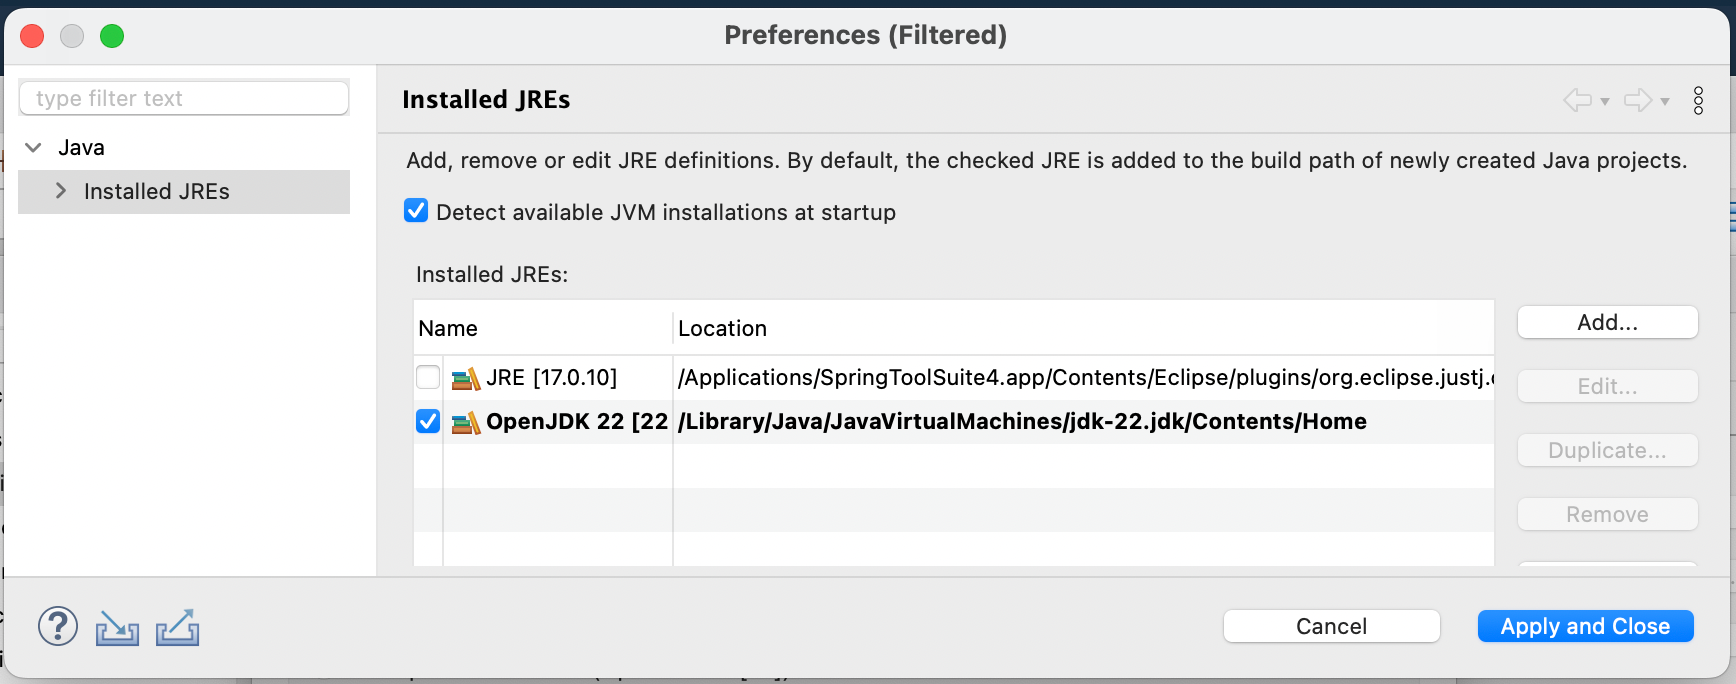
Task: Open the three-dot view menu icon
Action: [x=1698, y=100]
